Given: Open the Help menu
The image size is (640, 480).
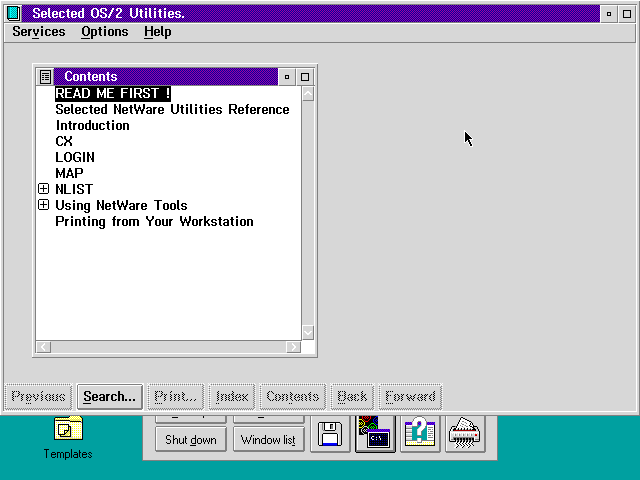Looking at the screenshot, I should [158, 32].
